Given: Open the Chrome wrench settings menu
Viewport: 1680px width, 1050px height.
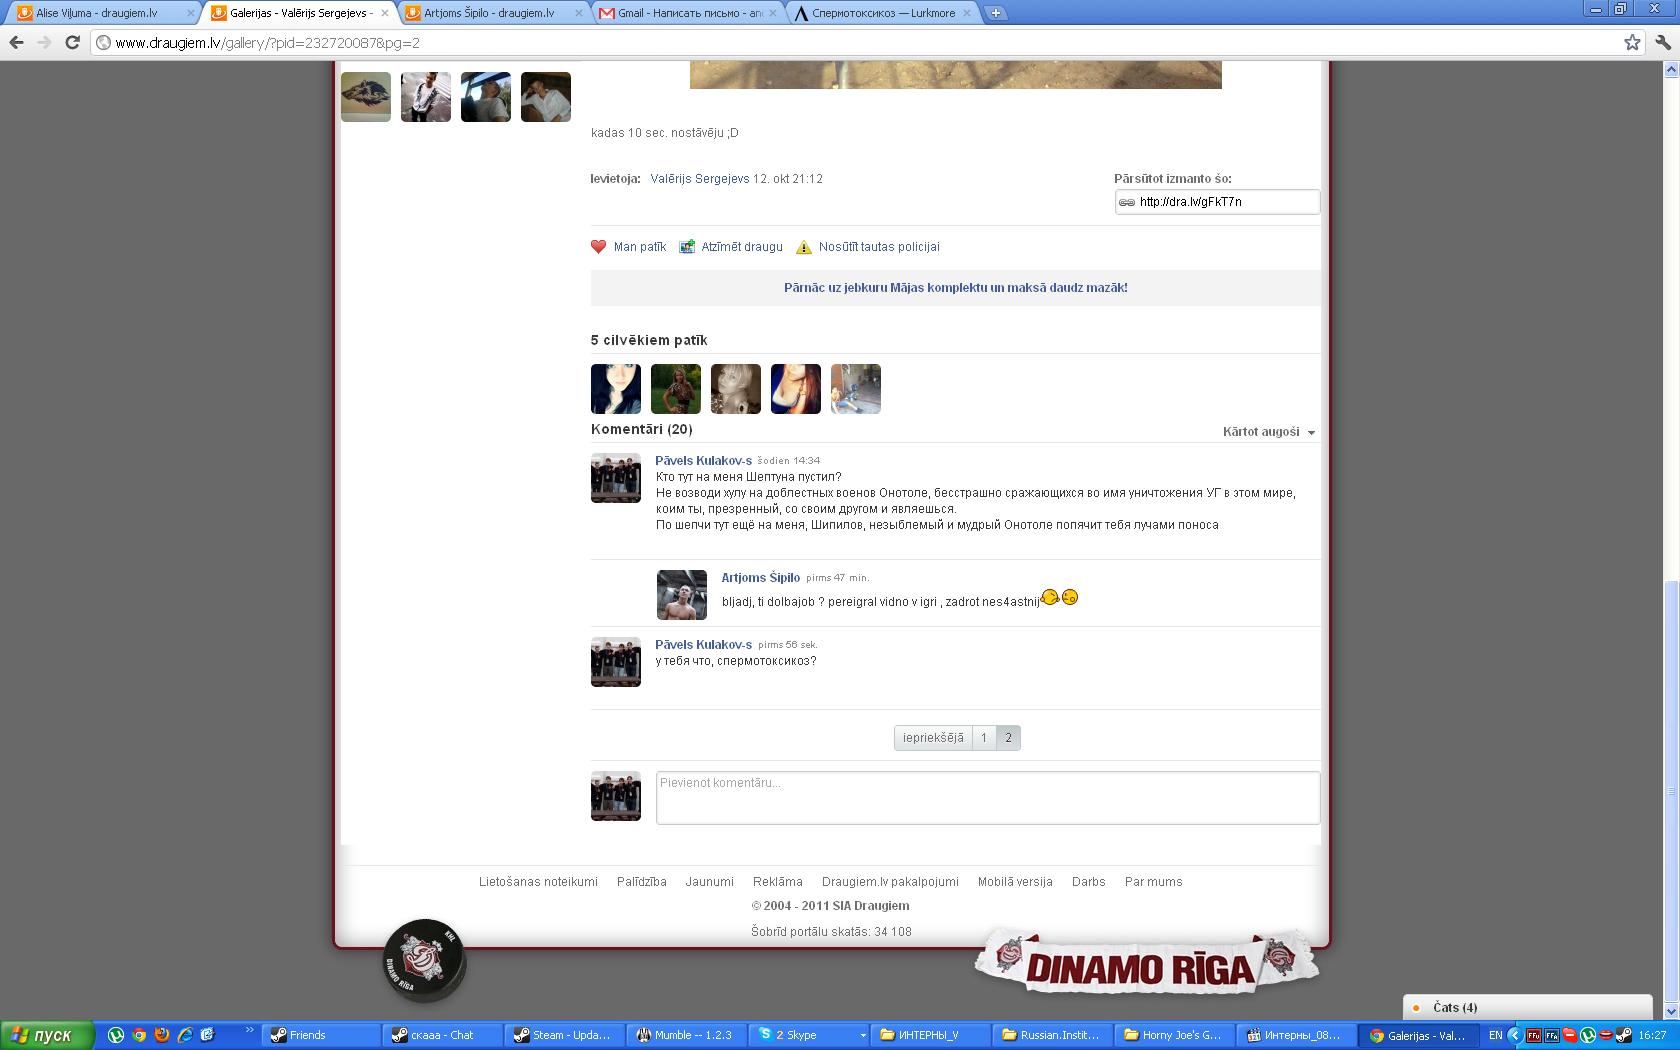Looking at the screenshot, I should [x=1663, y=43].
